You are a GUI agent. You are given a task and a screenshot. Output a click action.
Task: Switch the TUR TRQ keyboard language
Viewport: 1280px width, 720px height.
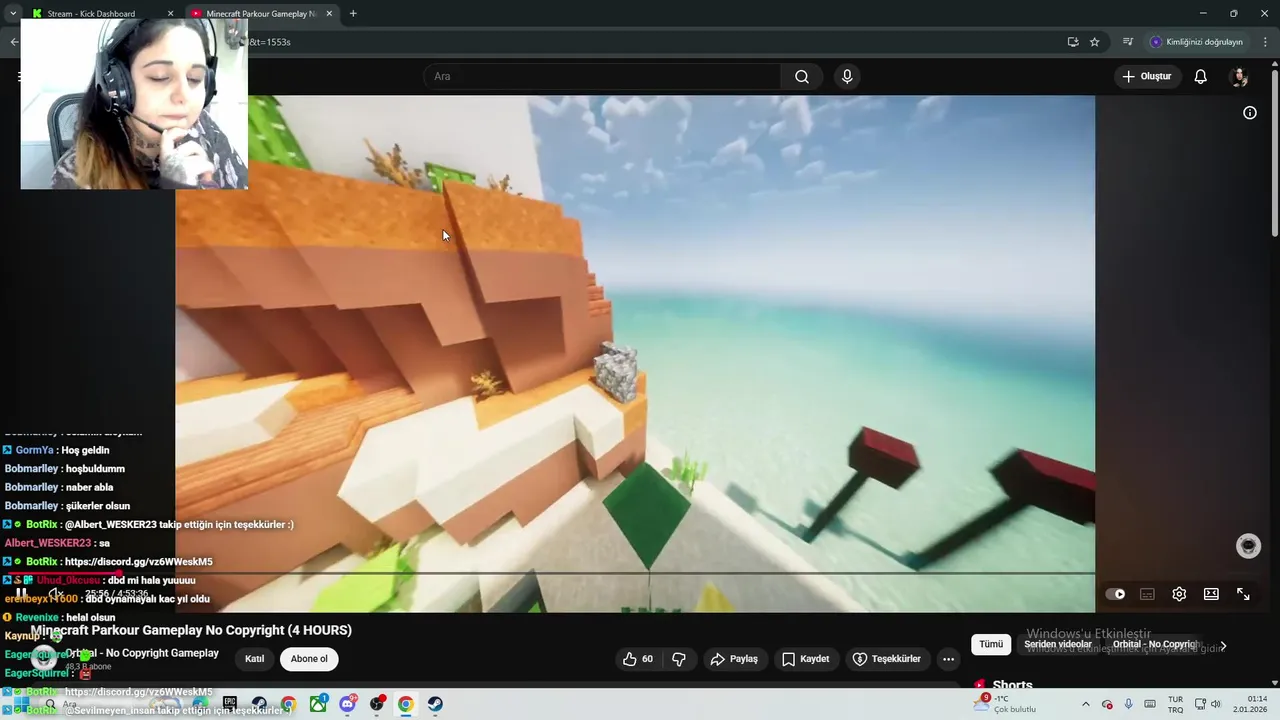click(1176, 704)
